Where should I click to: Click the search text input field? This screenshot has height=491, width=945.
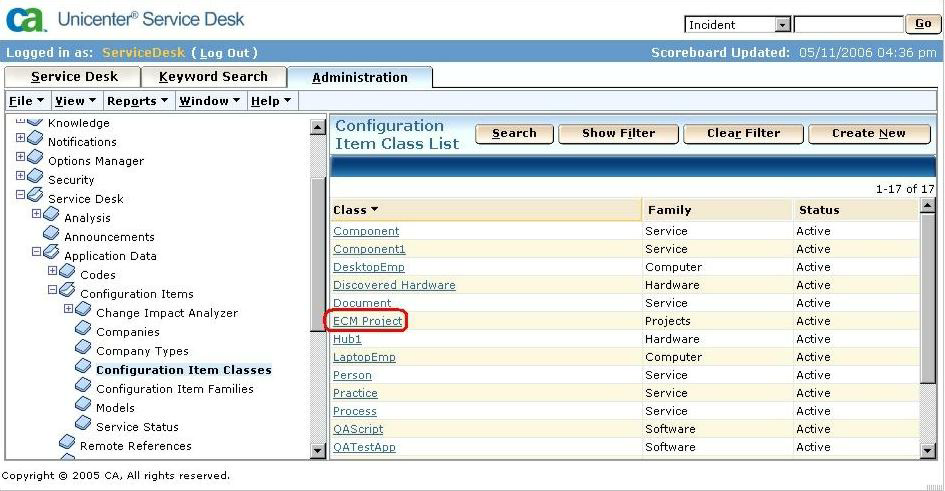click(848, 25)
